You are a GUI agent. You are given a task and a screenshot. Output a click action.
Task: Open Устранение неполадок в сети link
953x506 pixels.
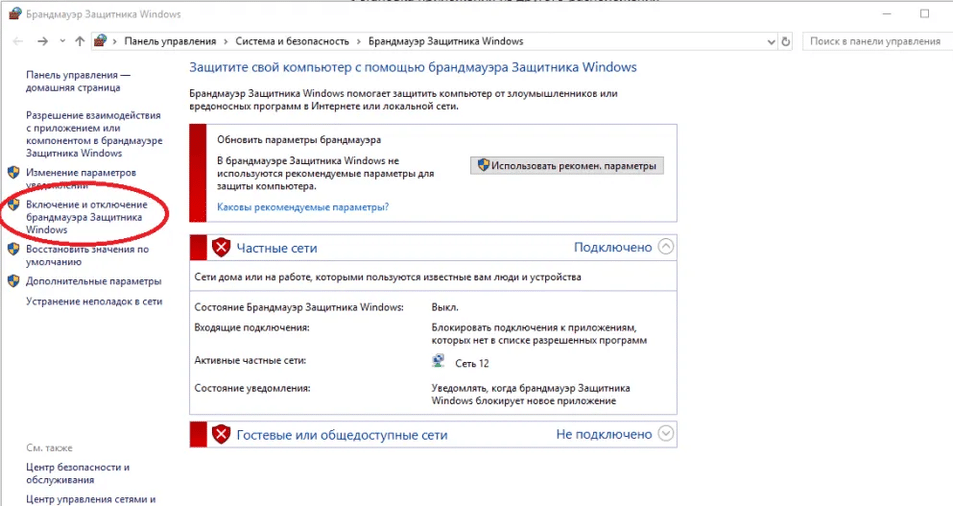[x=94, y=301]
